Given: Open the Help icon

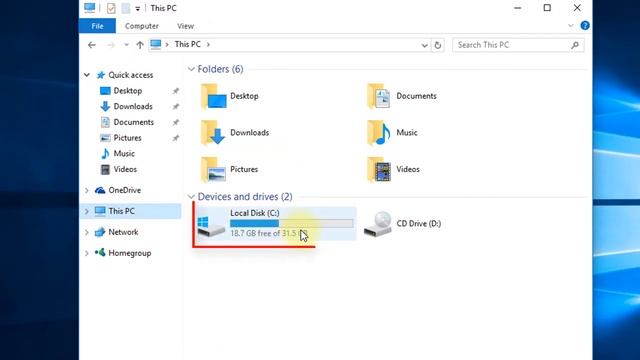Looking at the screenshot, I should point(585,25).
